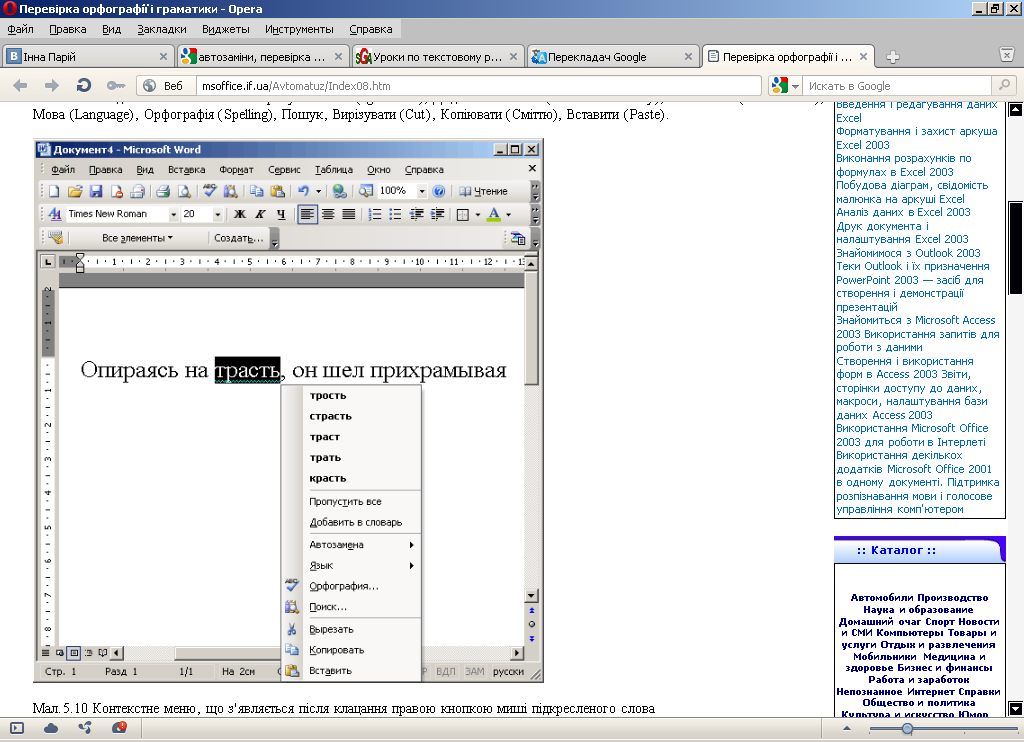Expand the Язык submenu
The image size is (1024, 742).
(x=353, y=566)
